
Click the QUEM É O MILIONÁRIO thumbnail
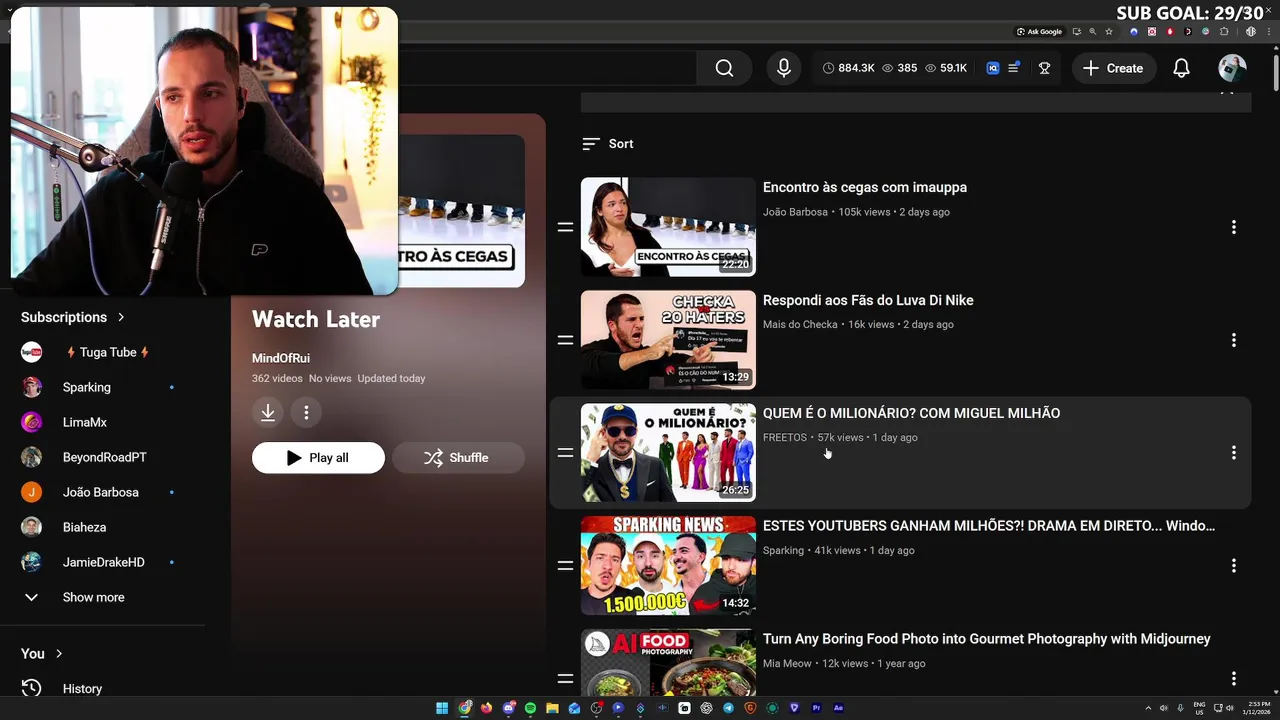coord(668,453)
